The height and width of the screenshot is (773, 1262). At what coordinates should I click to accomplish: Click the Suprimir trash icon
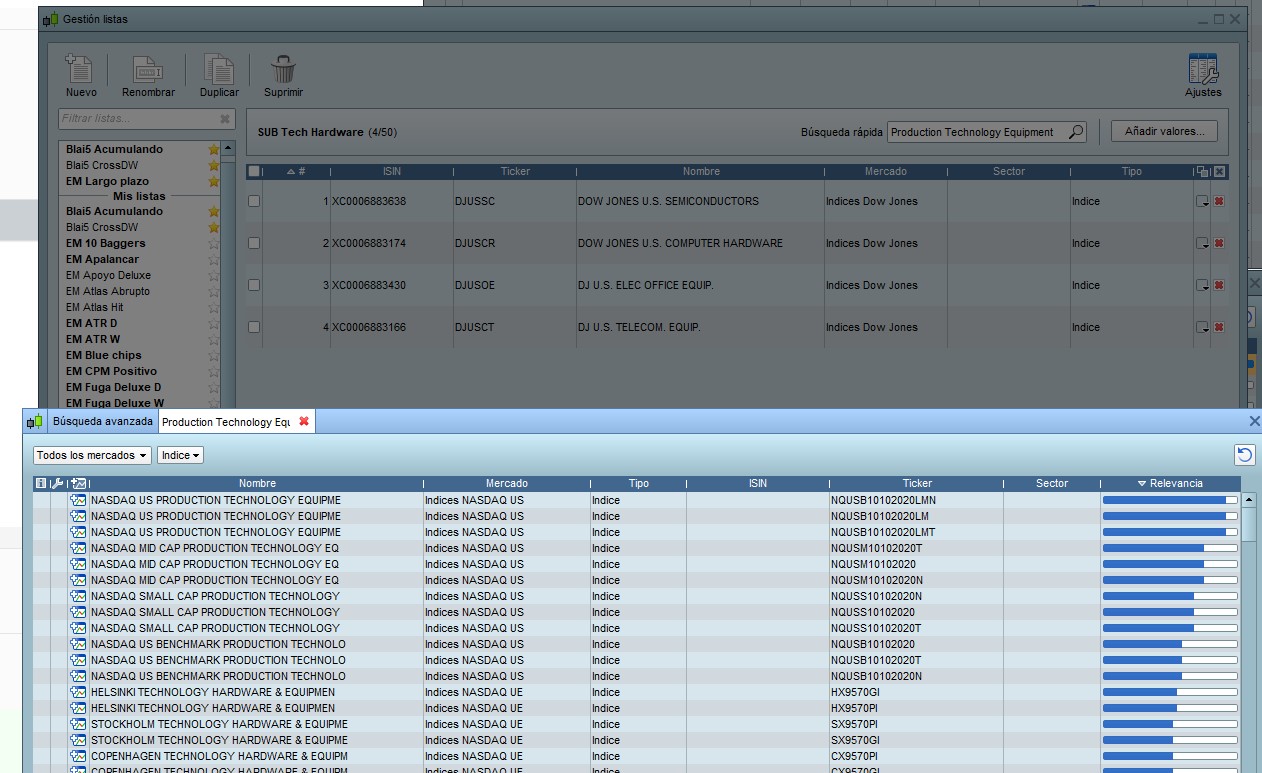283,69
